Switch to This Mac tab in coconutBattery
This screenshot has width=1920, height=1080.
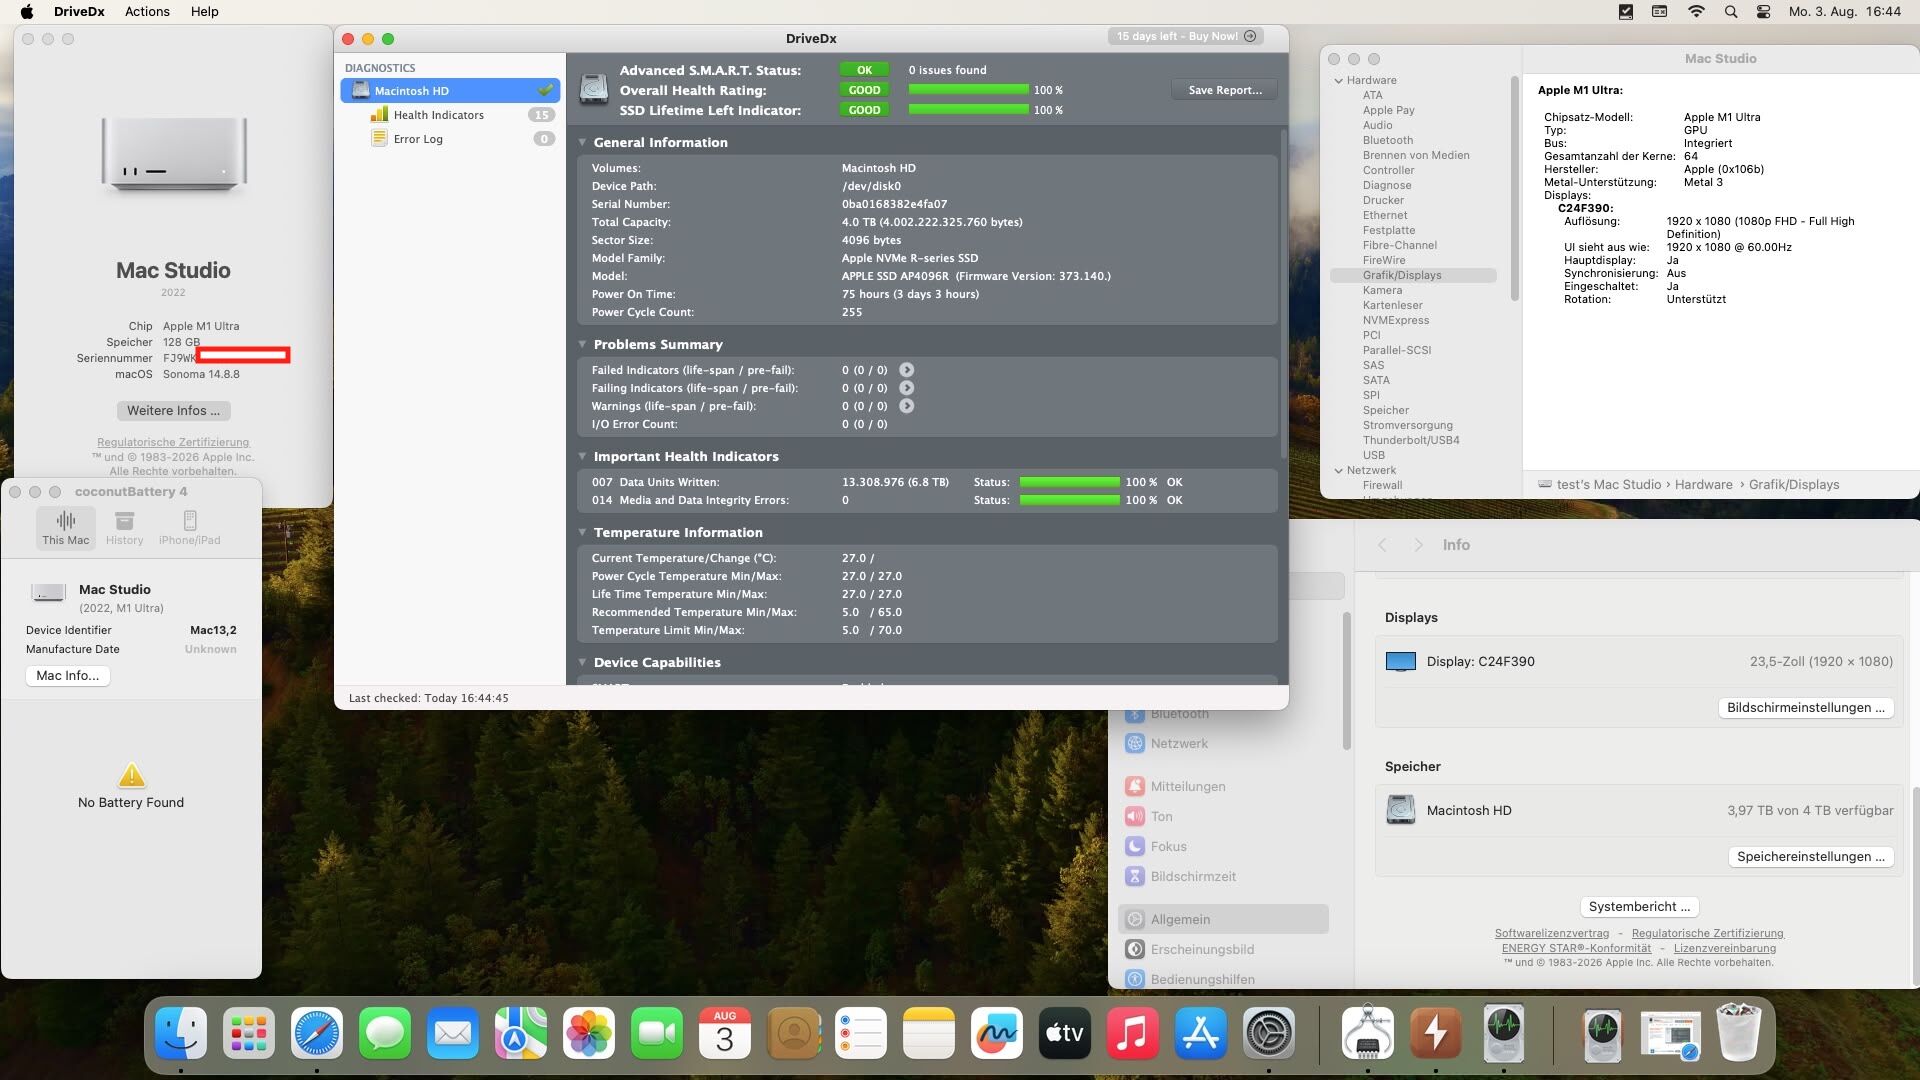[66, 527]
